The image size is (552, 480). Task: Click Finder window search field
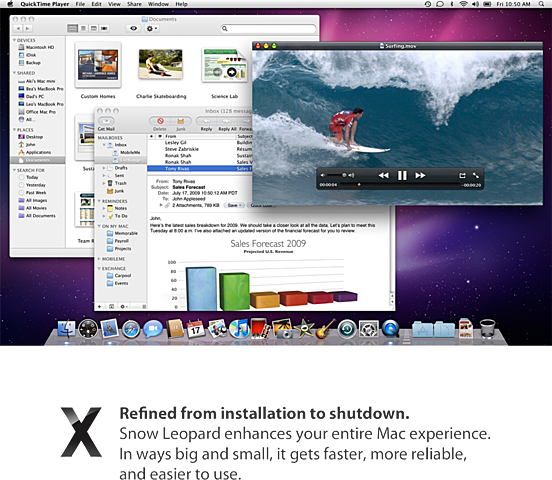(x=268, y=29)
